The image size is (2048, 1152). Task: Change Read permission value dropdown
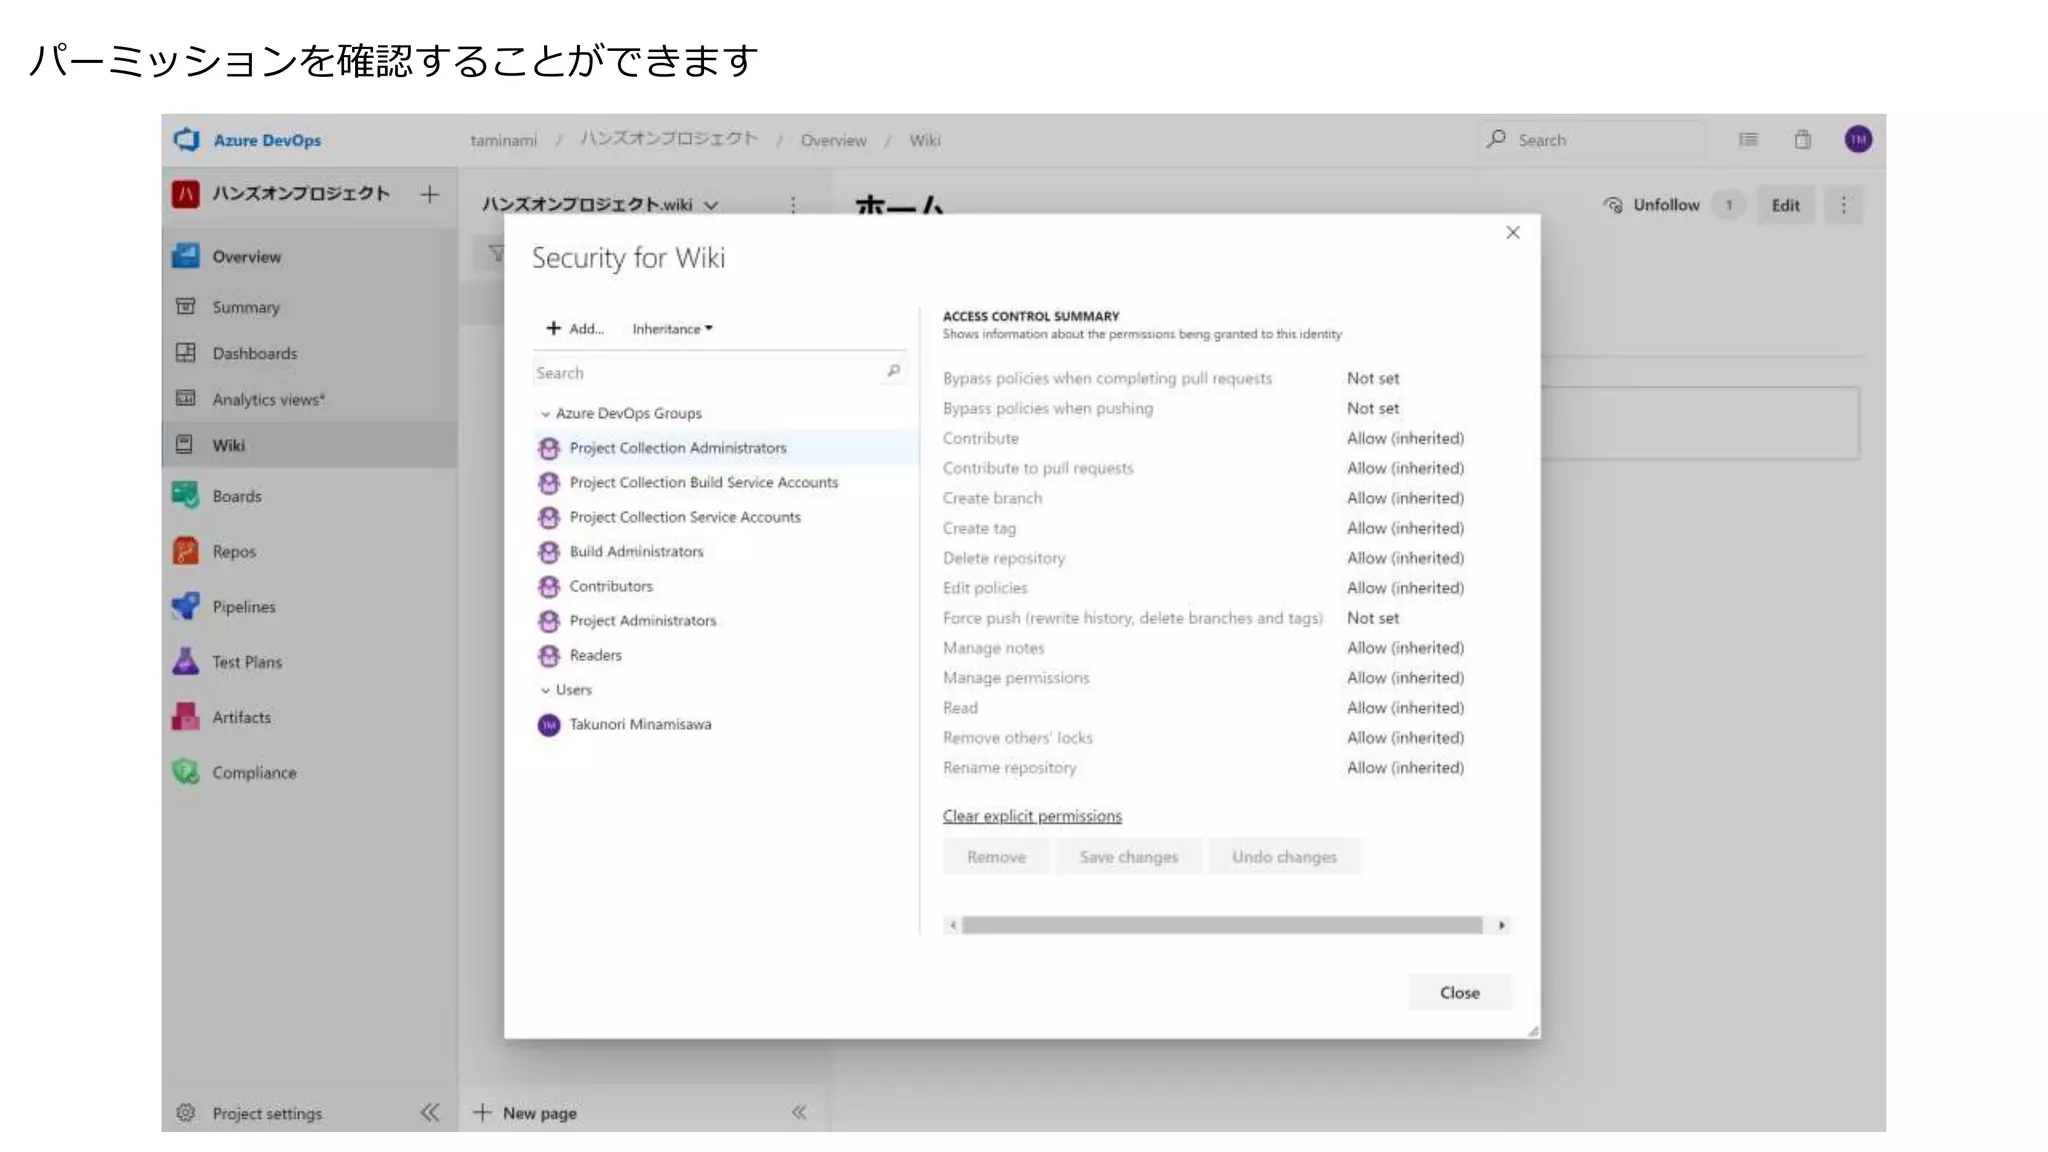tap(1405, 708)
